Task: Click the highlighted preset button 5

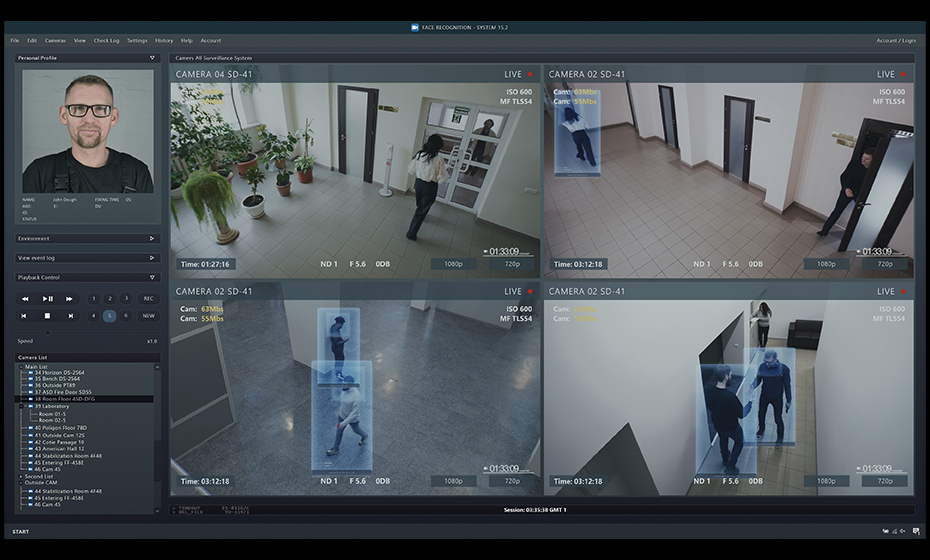Action: click(x=109, y=316)
